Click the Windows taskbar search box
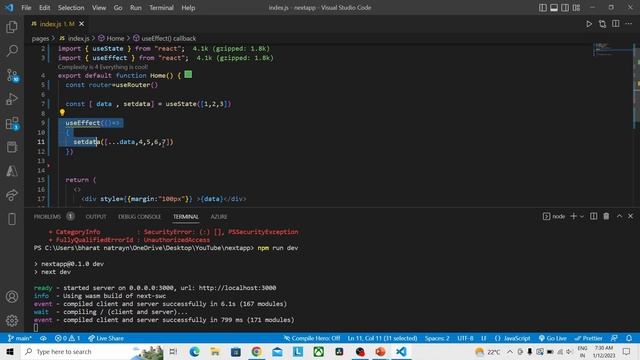The height and width of the screenshot is (360, 640). (91, 351)
